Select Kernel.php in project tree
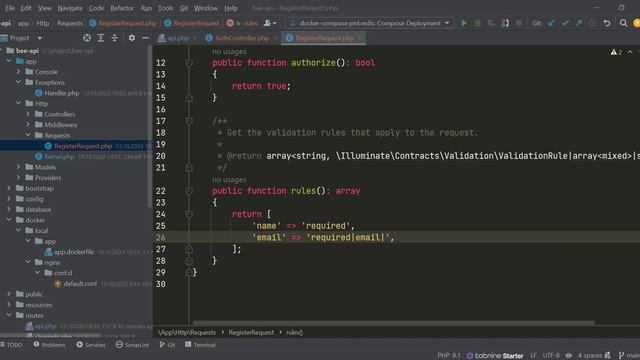 [x=59, y=156]
